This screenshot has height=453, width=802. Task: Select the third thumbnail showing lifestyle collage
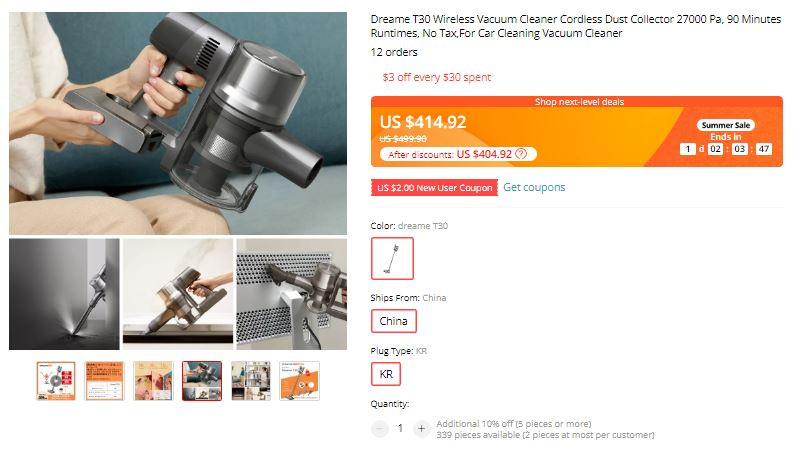click(x=153, y=381)
